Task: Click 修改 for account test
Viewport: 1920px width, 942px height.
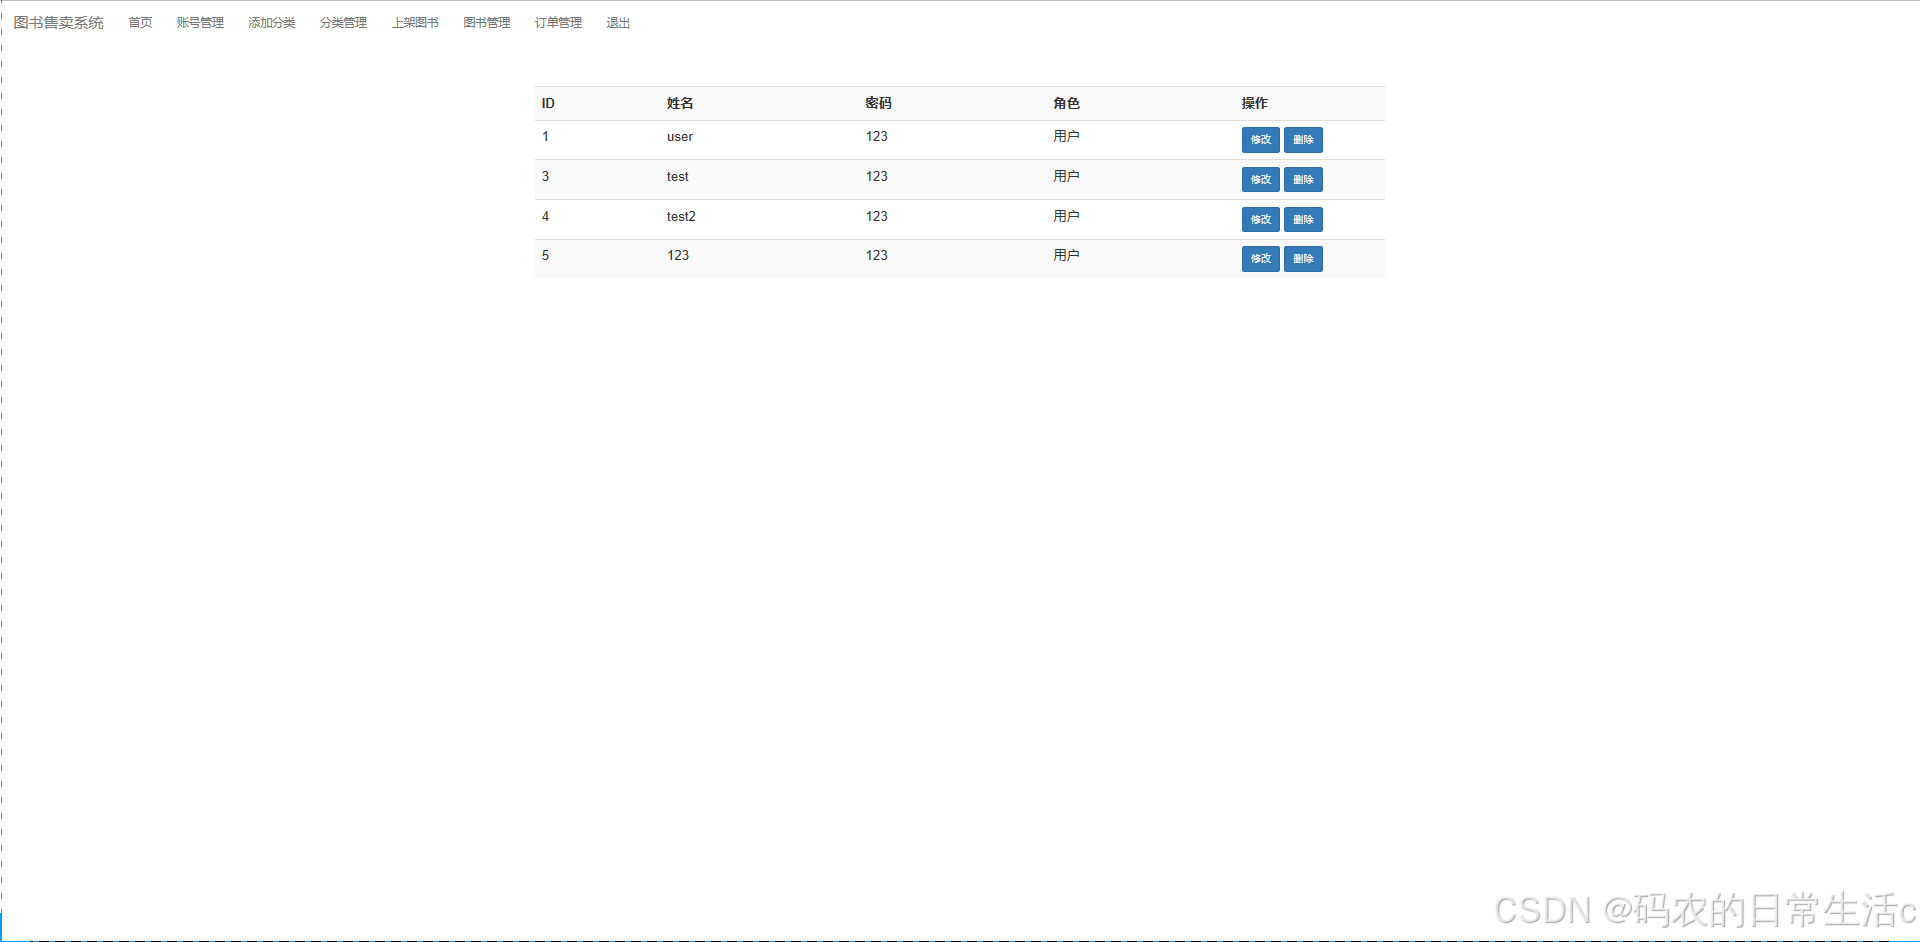Action: coord(1259,179)
